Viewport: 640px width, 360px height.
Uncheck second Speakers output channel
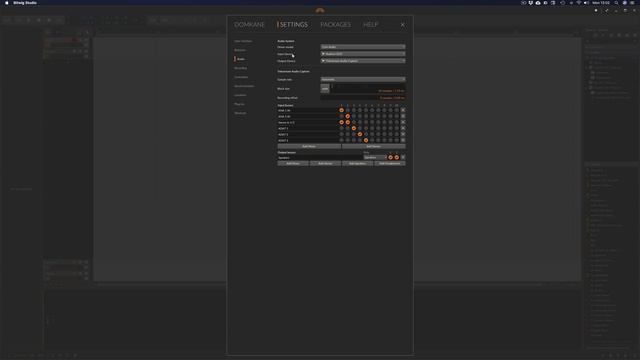397,157
